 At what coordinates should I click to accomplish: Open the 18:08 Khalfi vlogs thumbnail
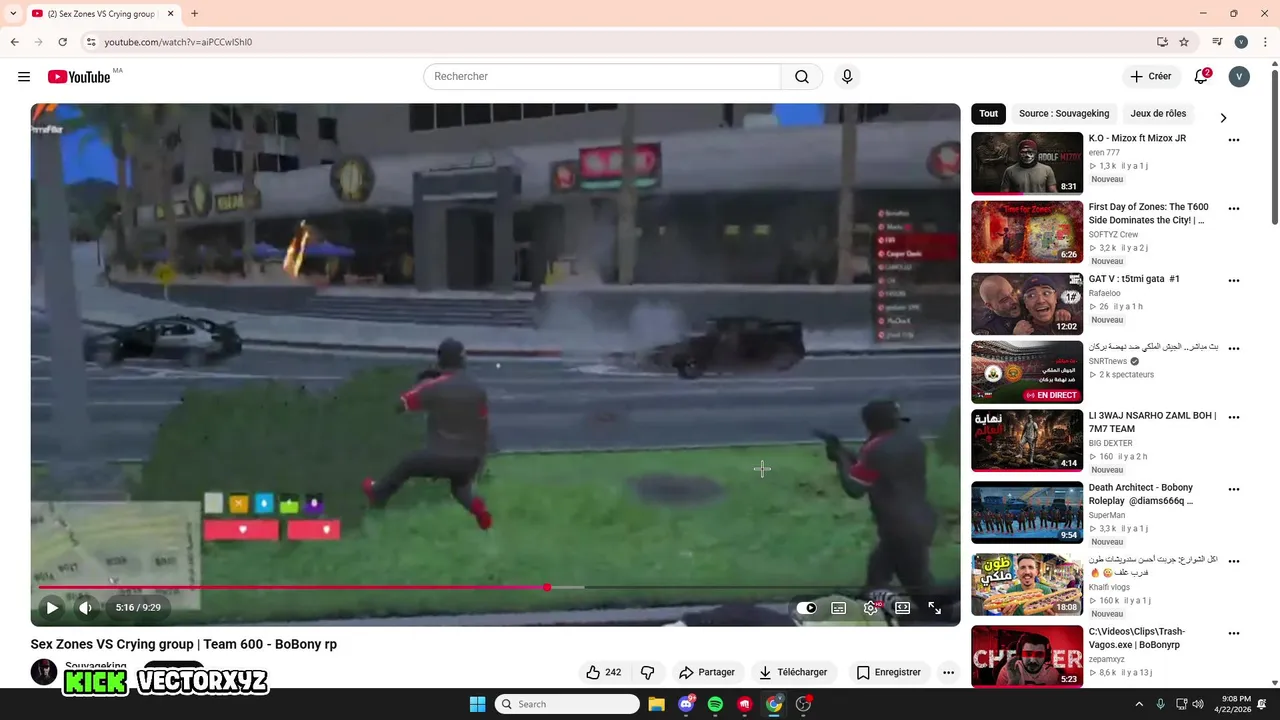[x=1027, y=585]
